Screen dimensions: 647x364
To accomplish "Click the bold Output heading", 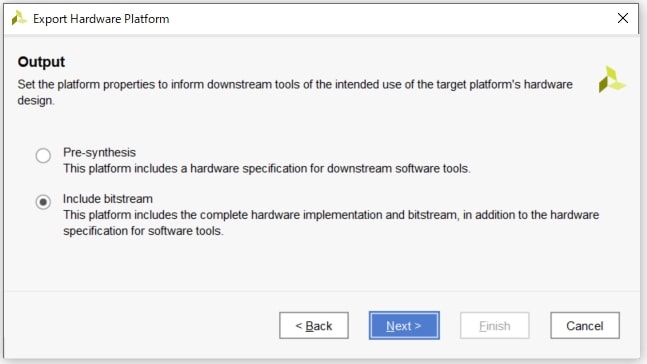I will click(x=41, y=61).
